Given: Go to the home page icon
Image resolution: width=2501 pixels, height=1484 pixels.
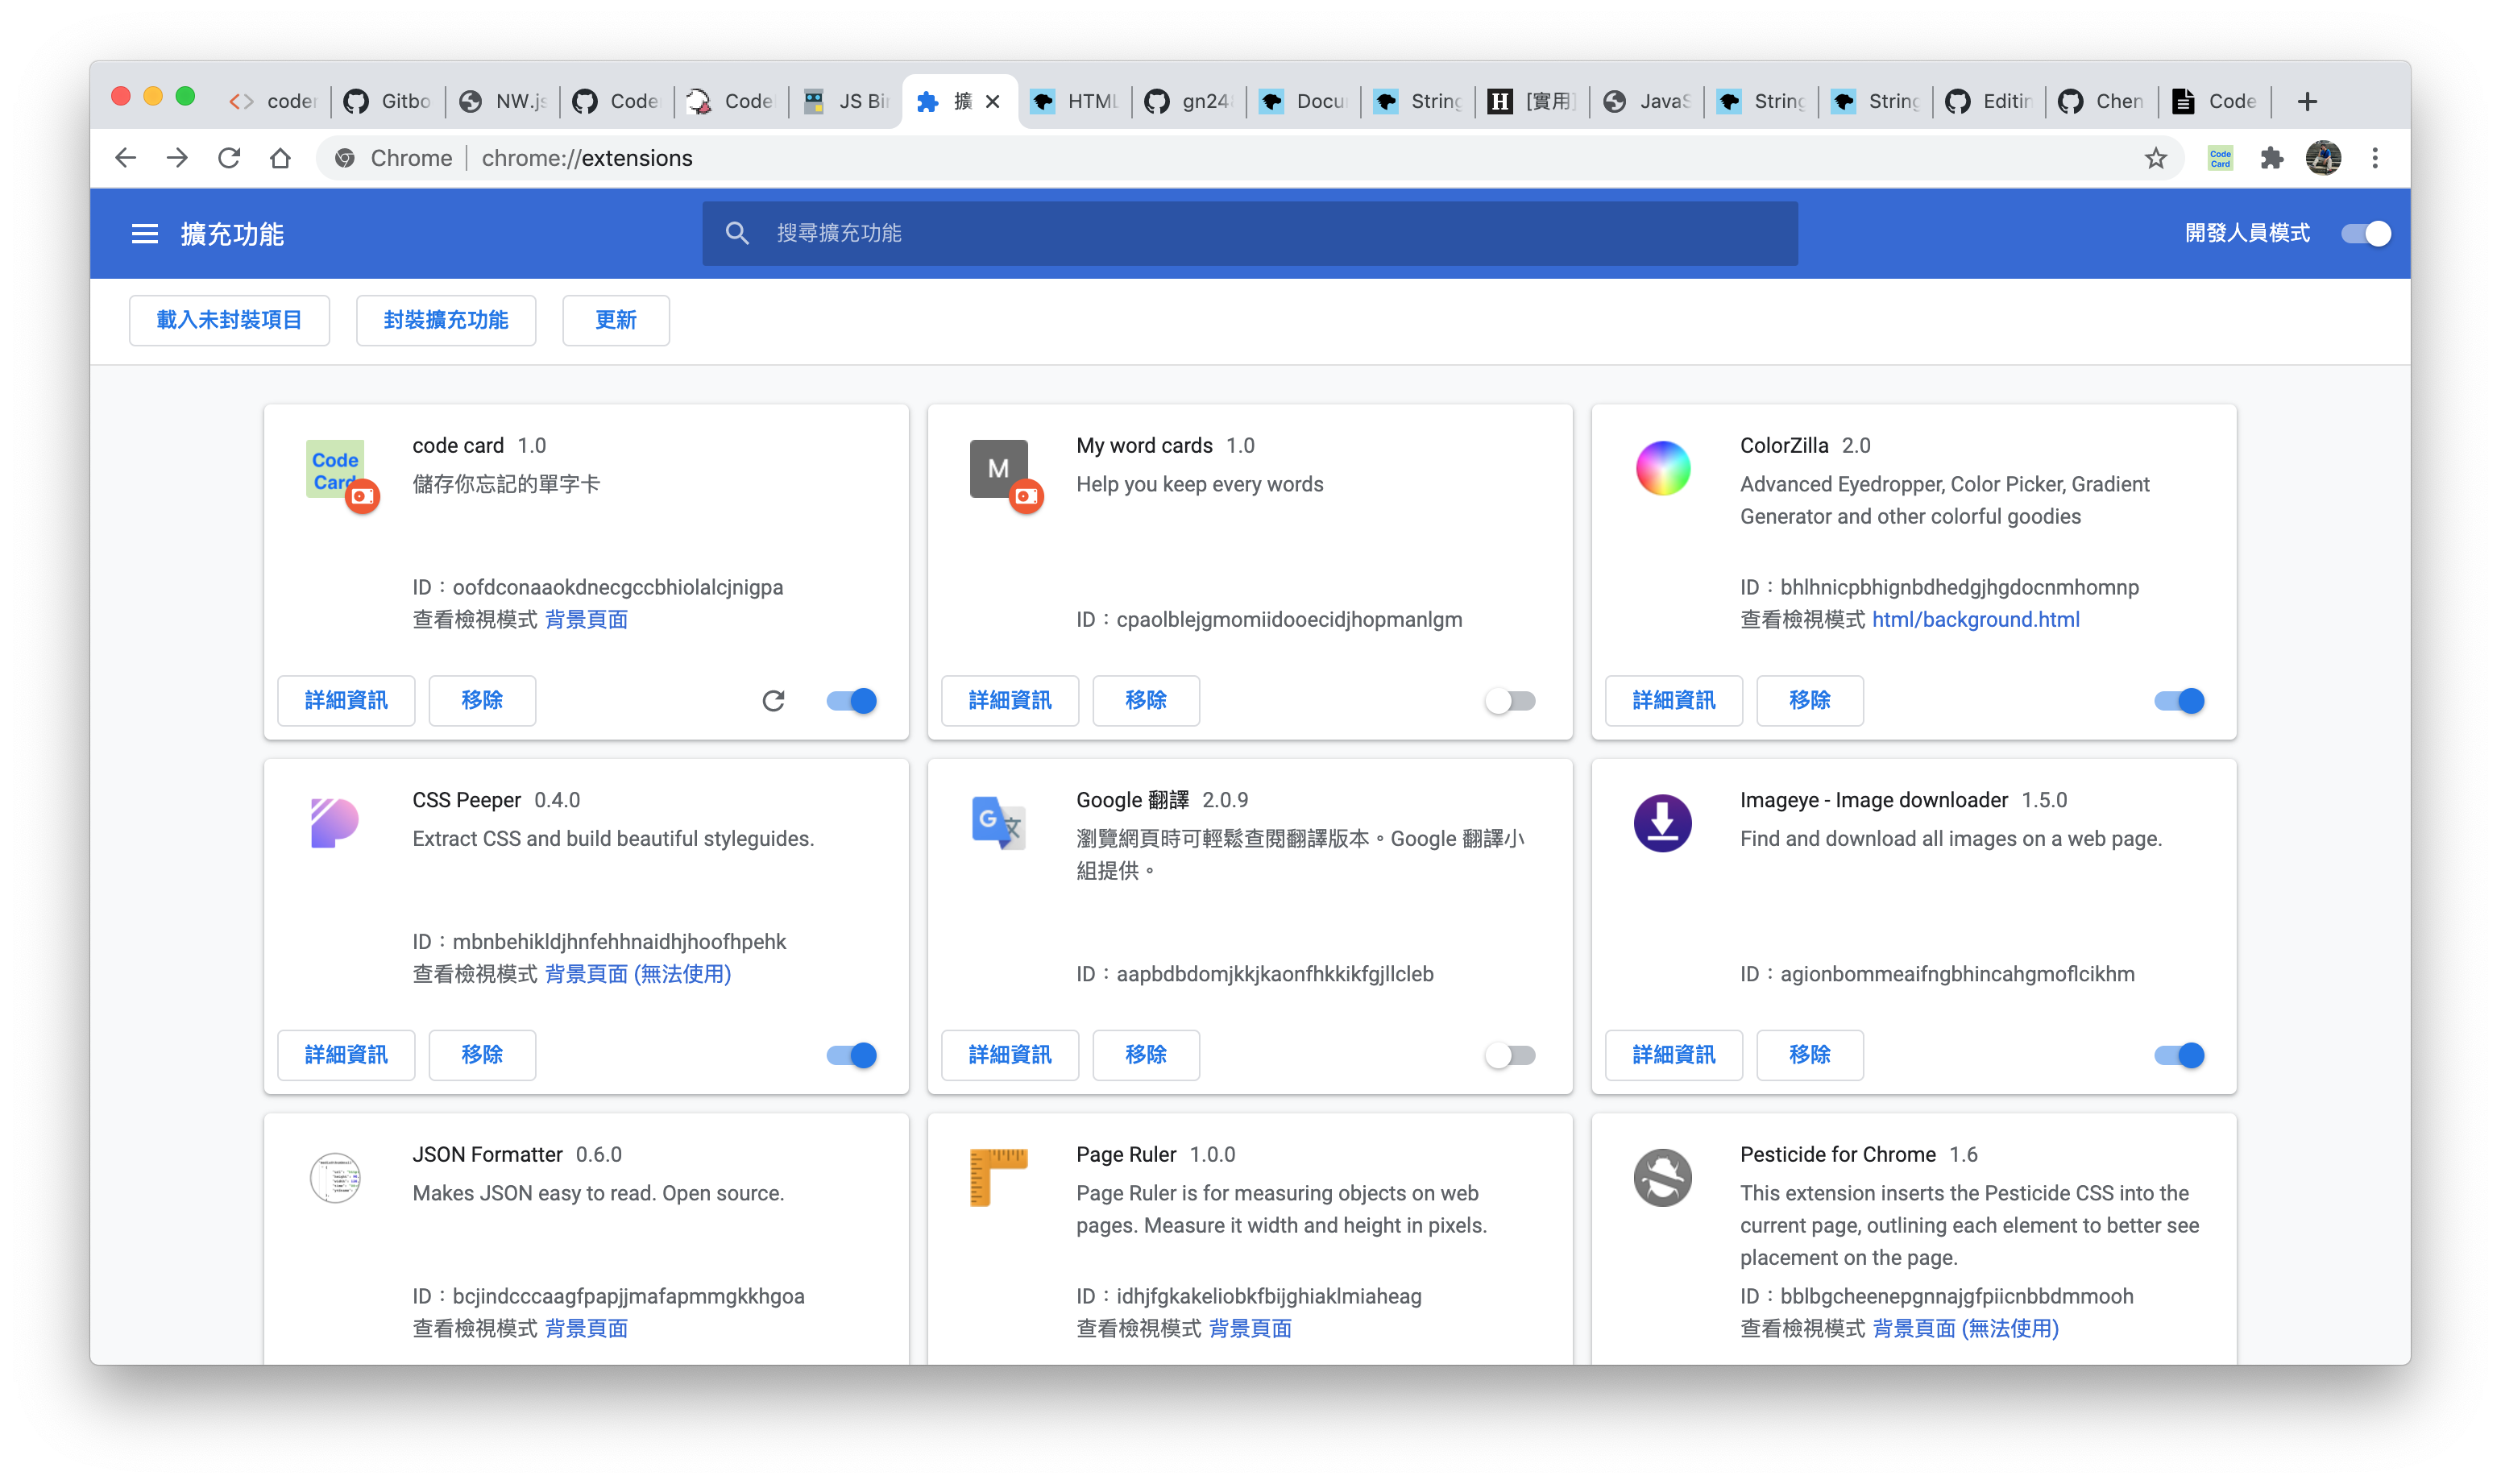Looking at the screenshot, I should click(280, 158).
